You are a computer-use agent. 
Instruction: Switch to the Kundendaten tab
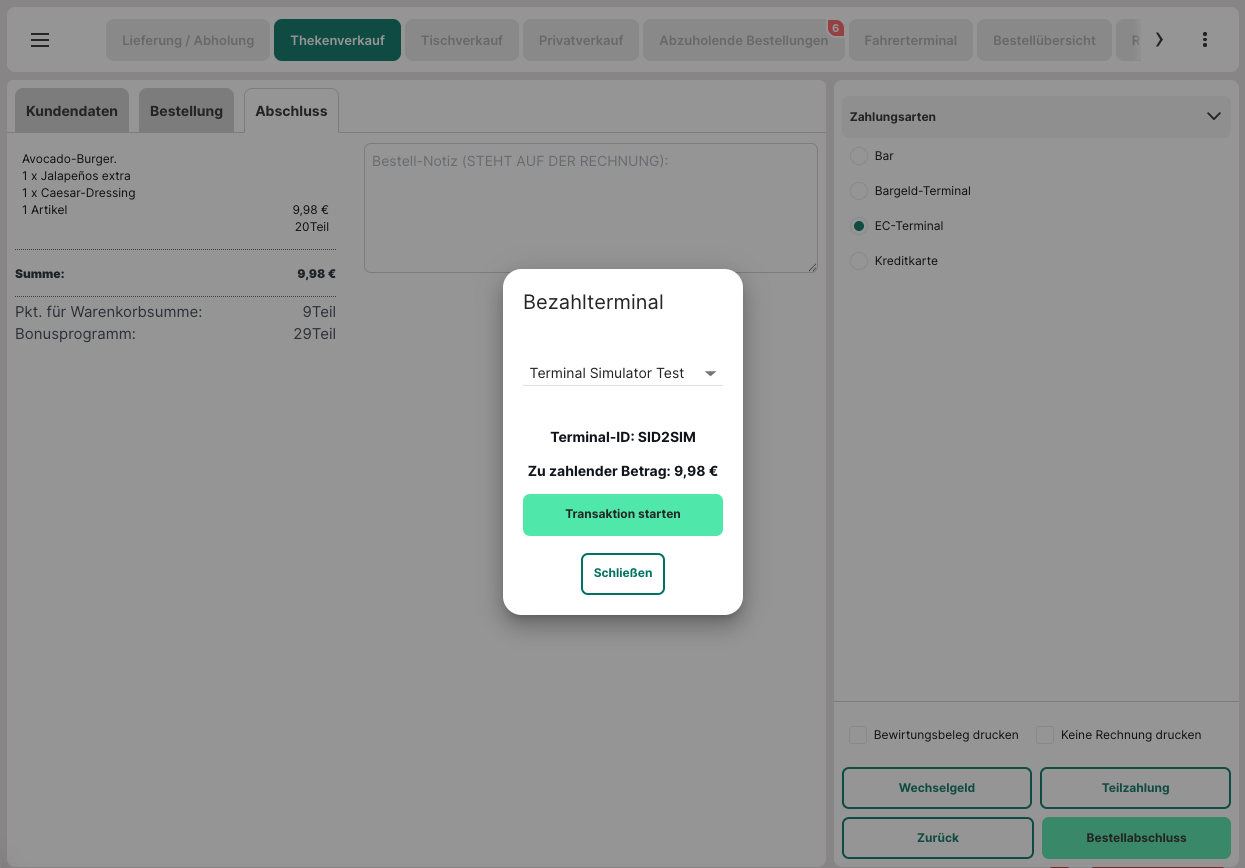click(72, 111)
